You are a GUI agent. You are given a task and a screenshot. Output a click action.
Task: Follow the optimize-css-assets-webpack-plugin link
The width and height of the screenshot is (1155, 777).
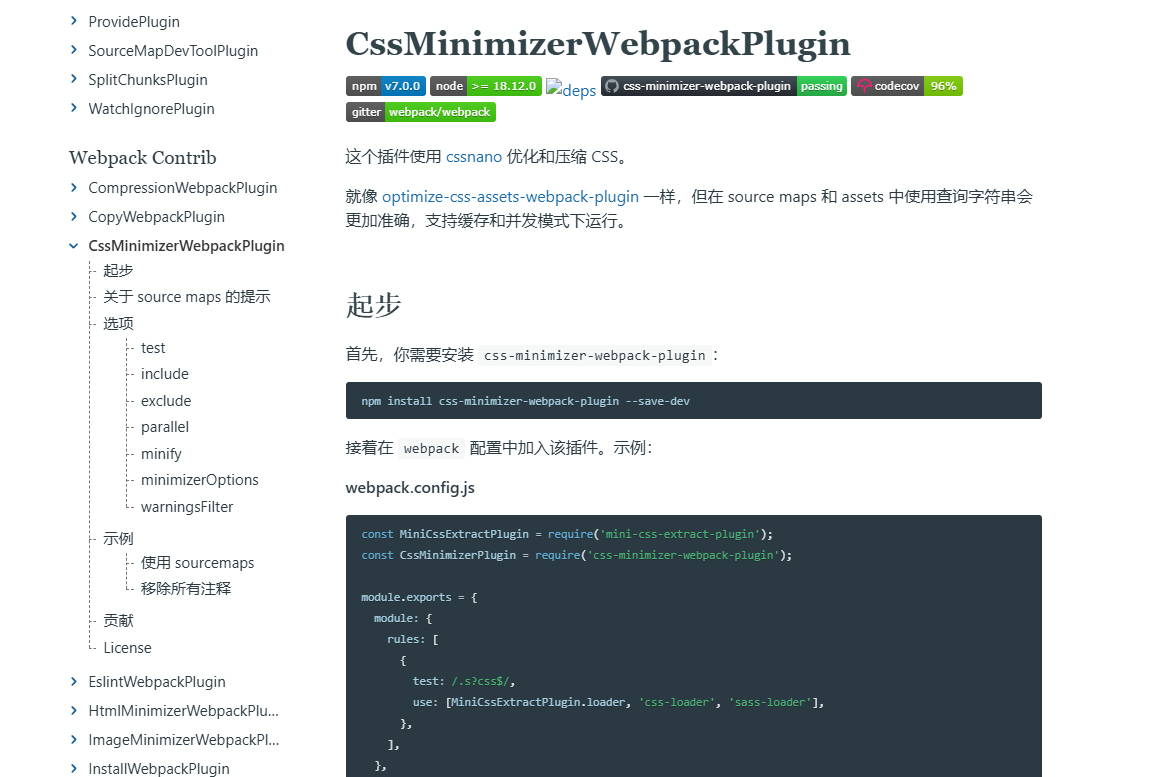point(510,197)
